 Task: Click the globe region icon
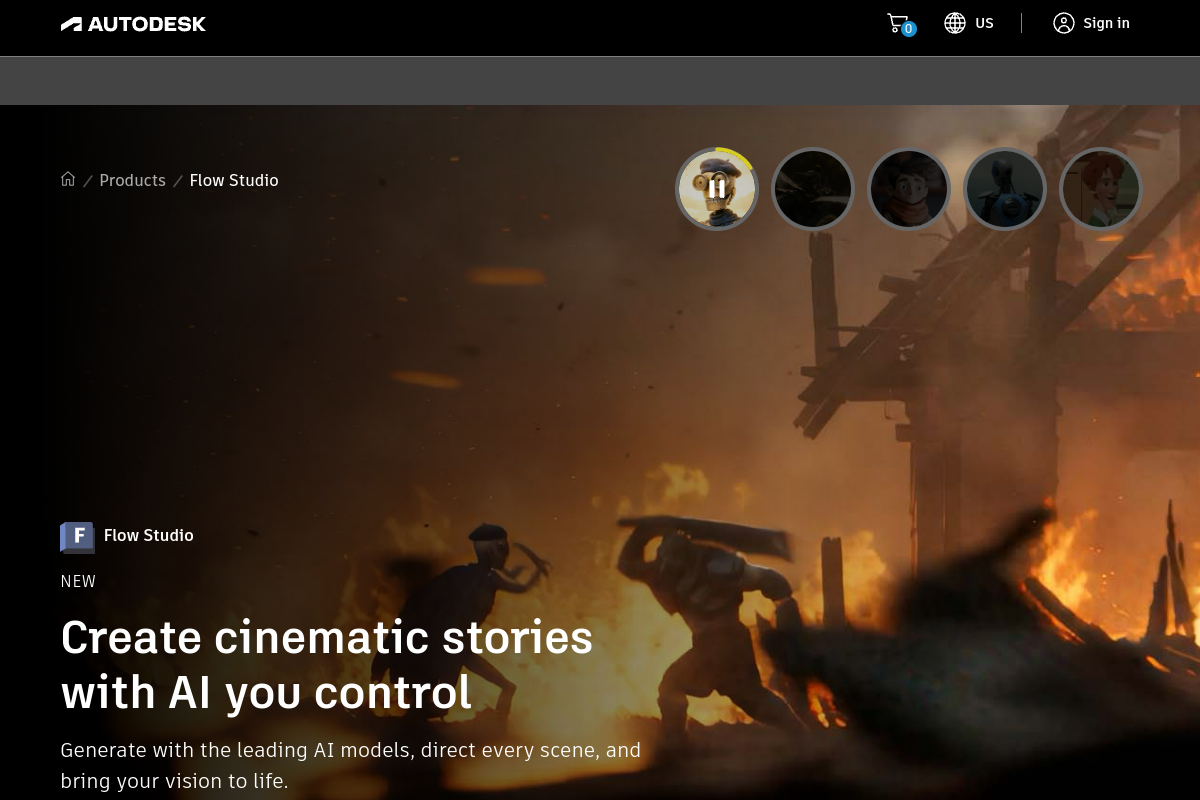pos(955,23)
